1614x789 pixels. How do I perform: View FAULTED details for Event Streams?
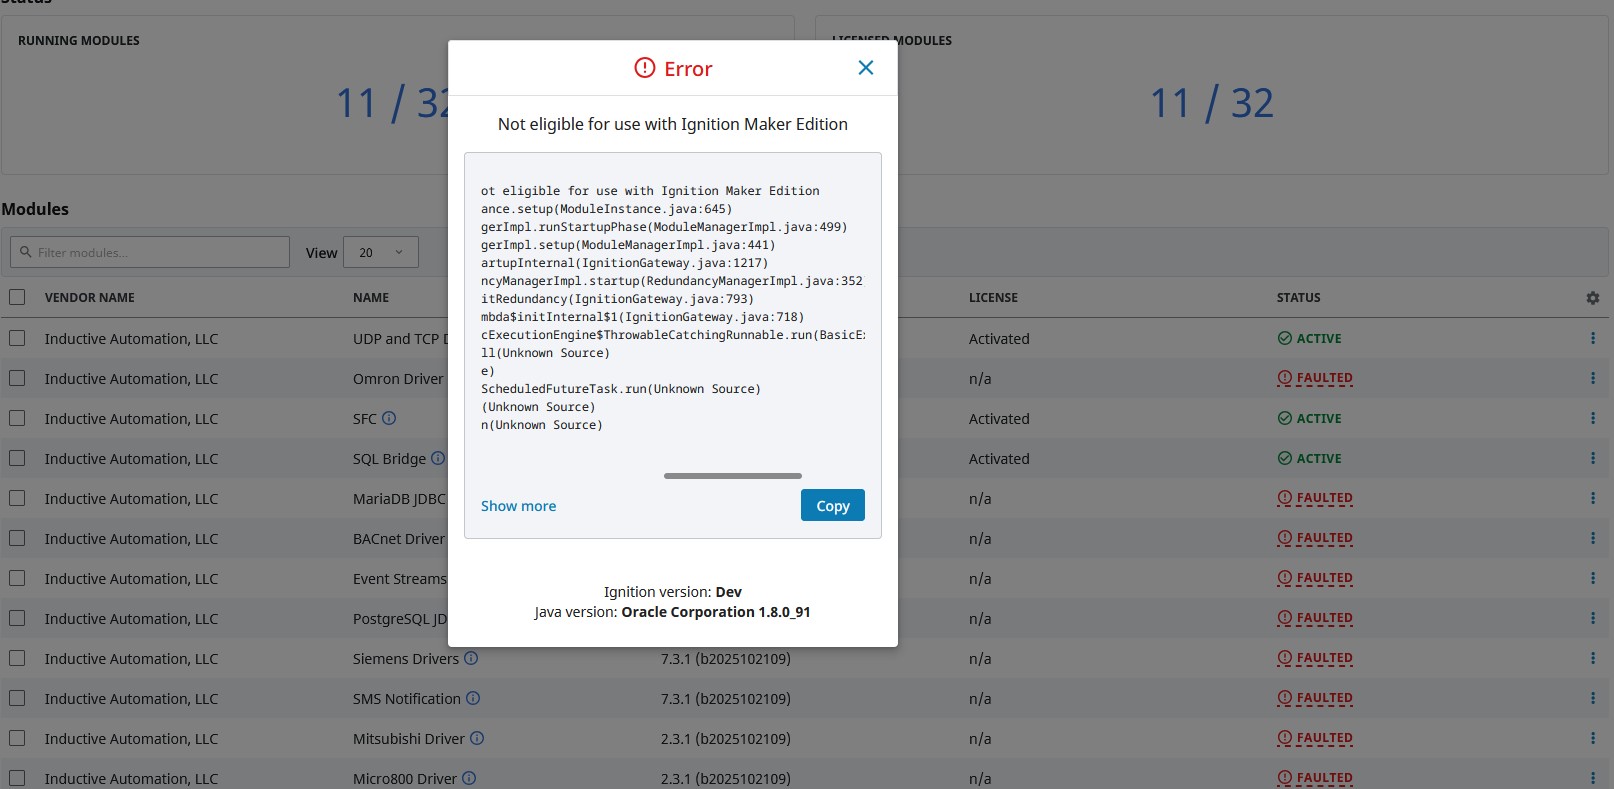tap(1315, 578)
